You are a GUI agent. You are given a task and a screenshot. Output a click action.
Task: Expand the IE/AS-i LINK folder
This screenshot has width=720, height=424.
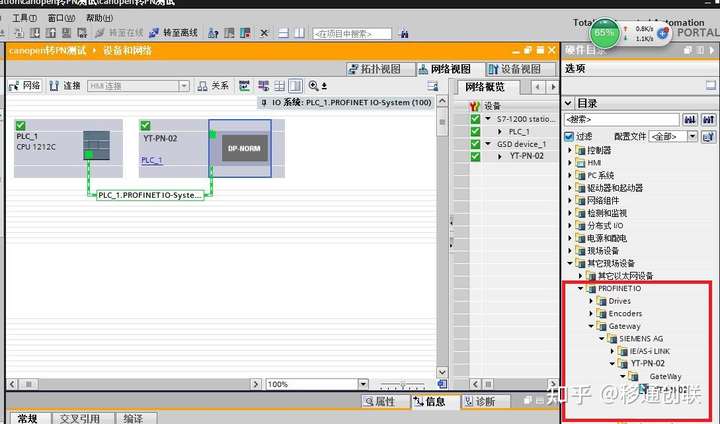point(612,351)
